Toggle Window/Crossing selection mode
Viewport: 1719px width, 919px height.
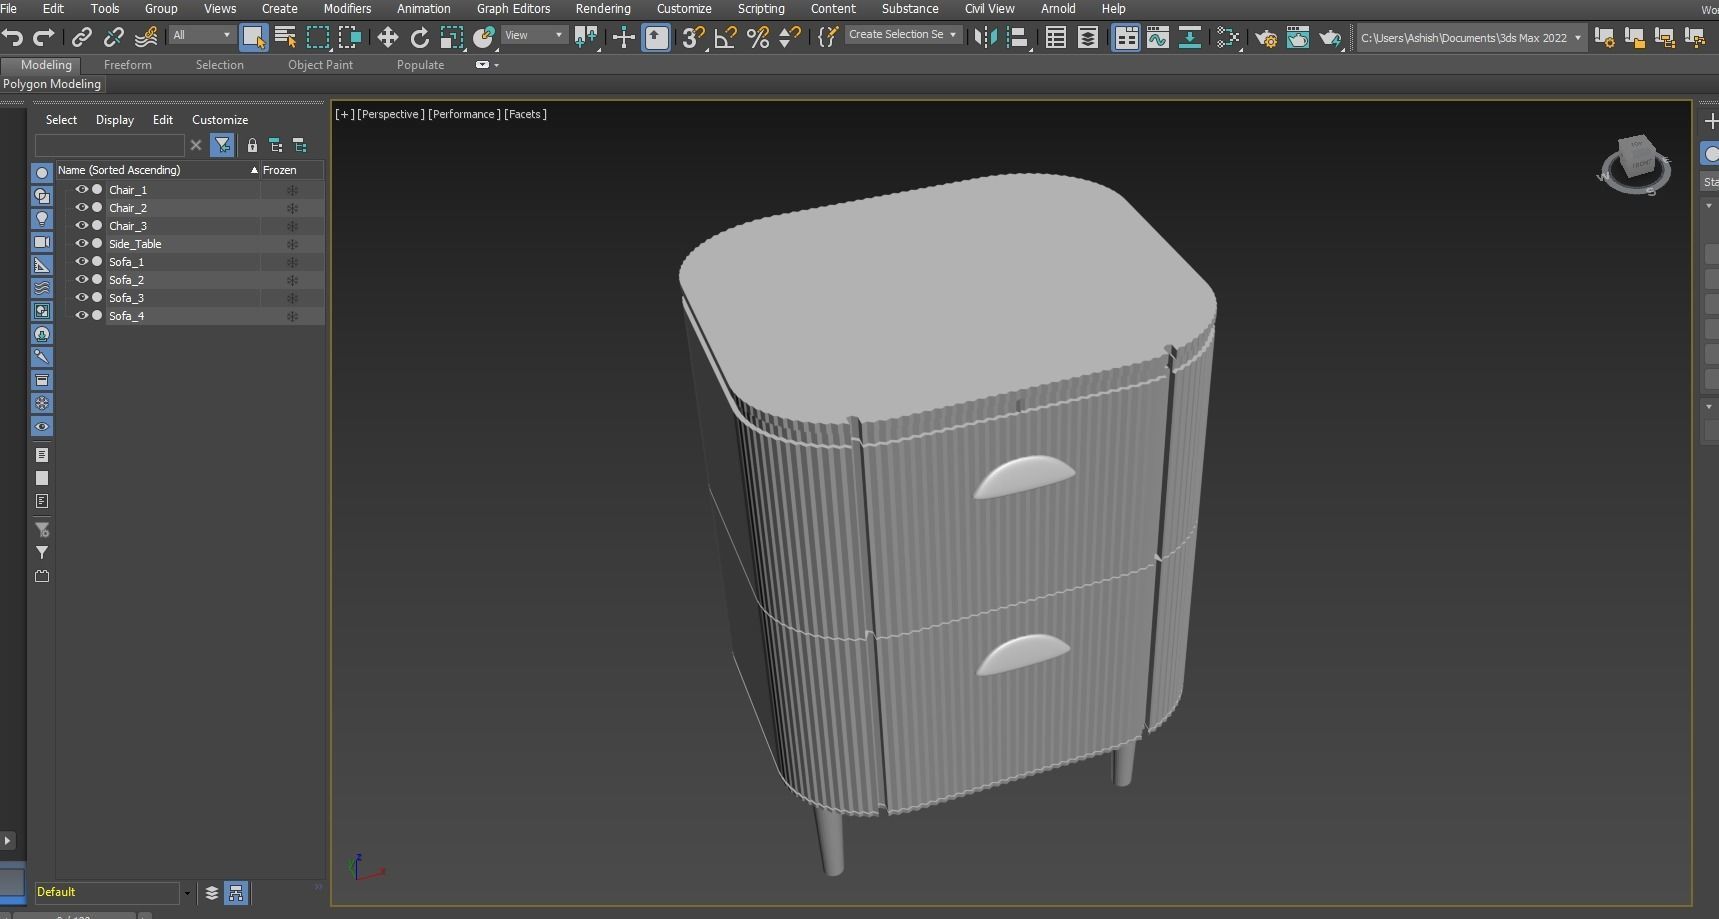[349, 38]
